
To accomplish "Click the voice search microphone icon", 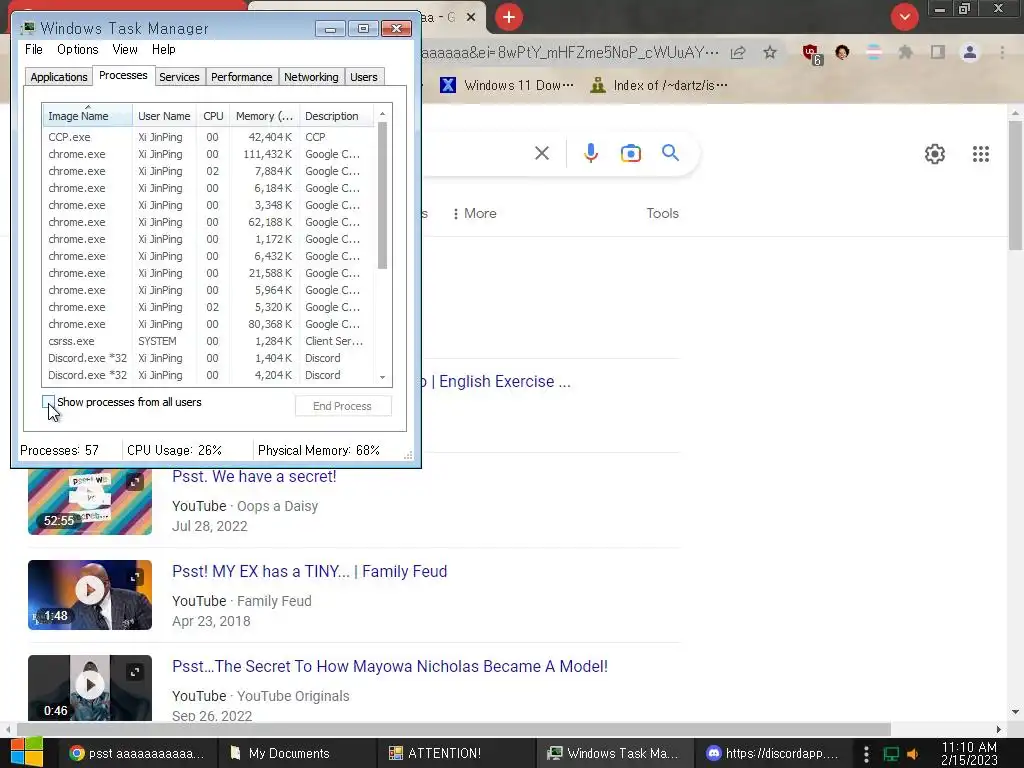I will point(590,153).
